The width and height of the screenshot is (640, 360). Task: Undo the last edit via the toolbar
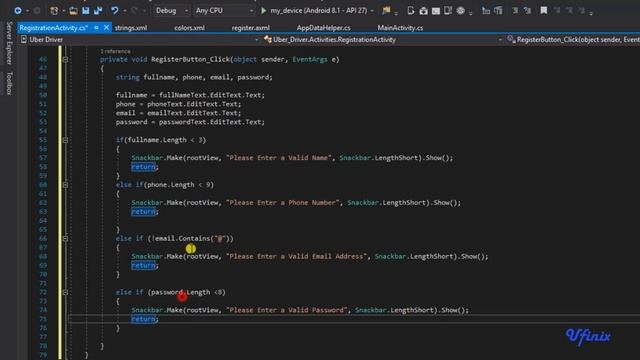[x=114, y=11]
